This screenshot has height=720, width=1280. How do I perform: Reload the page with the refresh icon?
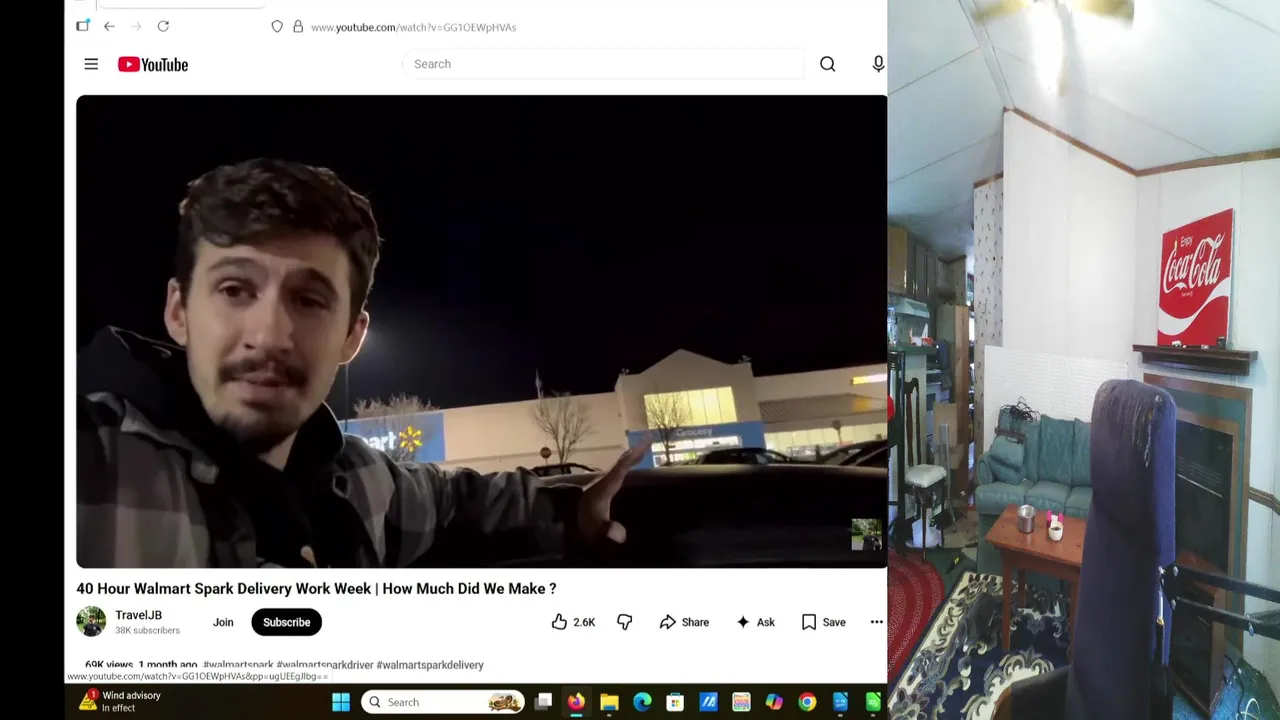(163, 26)
